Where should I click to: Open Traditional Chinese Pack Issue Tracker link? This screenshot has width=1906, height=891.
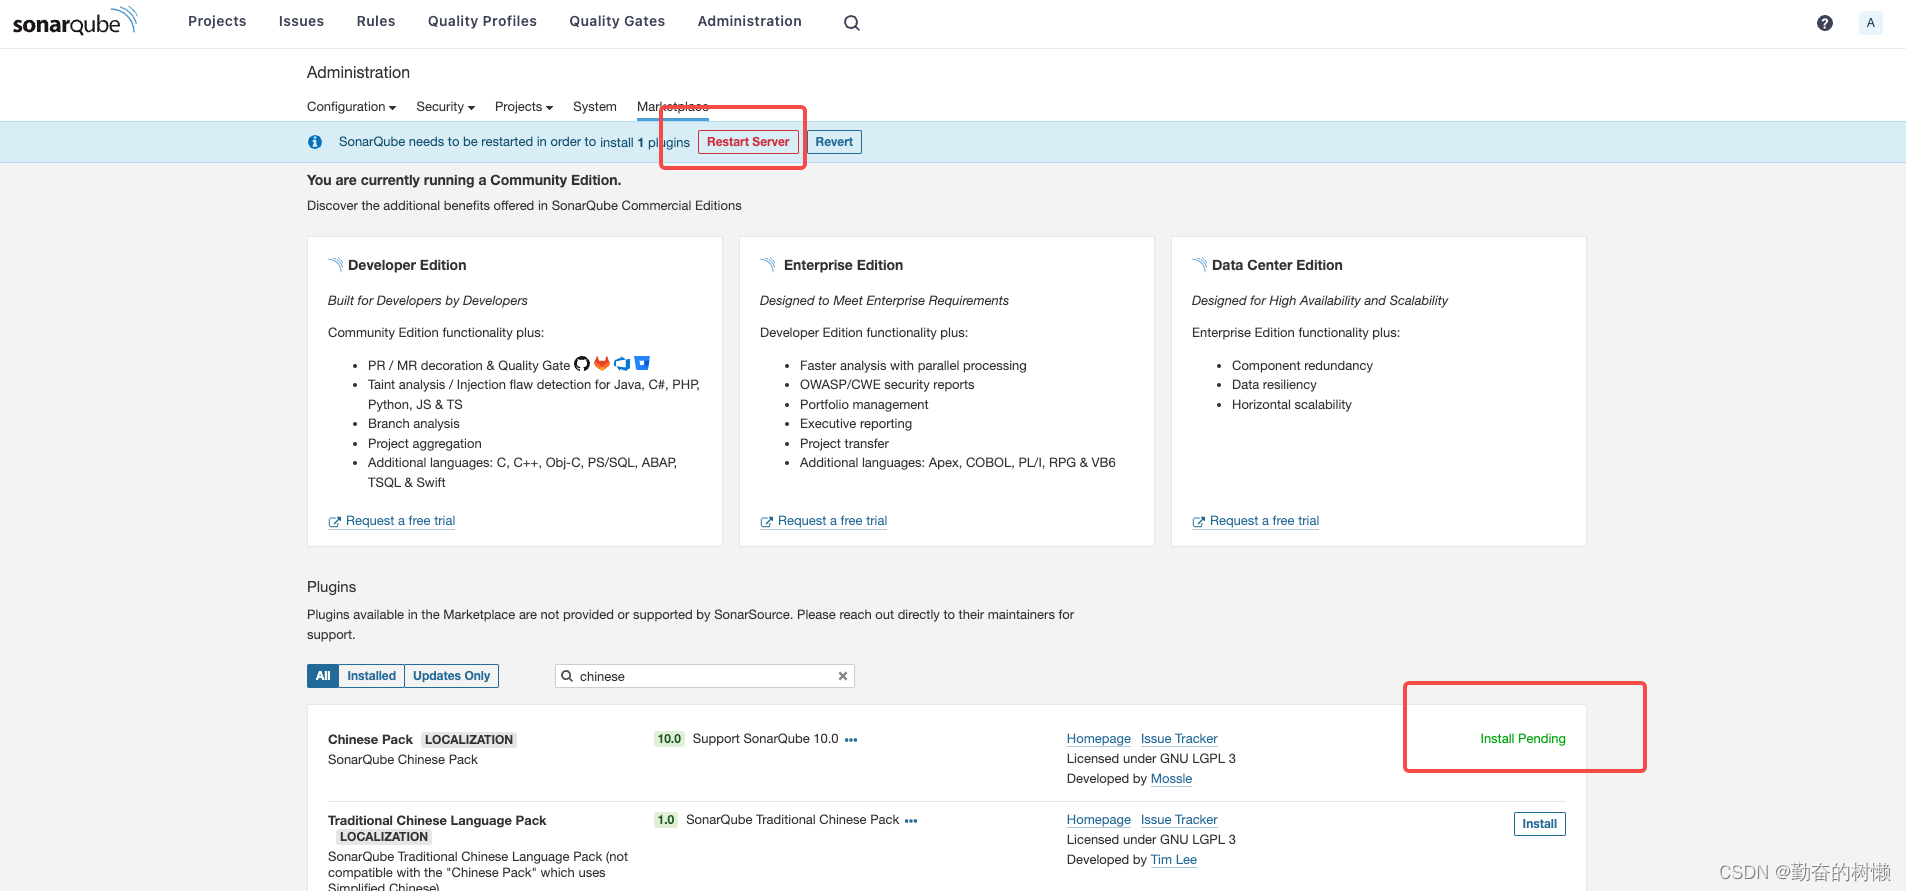click(x=1179, y=820)
